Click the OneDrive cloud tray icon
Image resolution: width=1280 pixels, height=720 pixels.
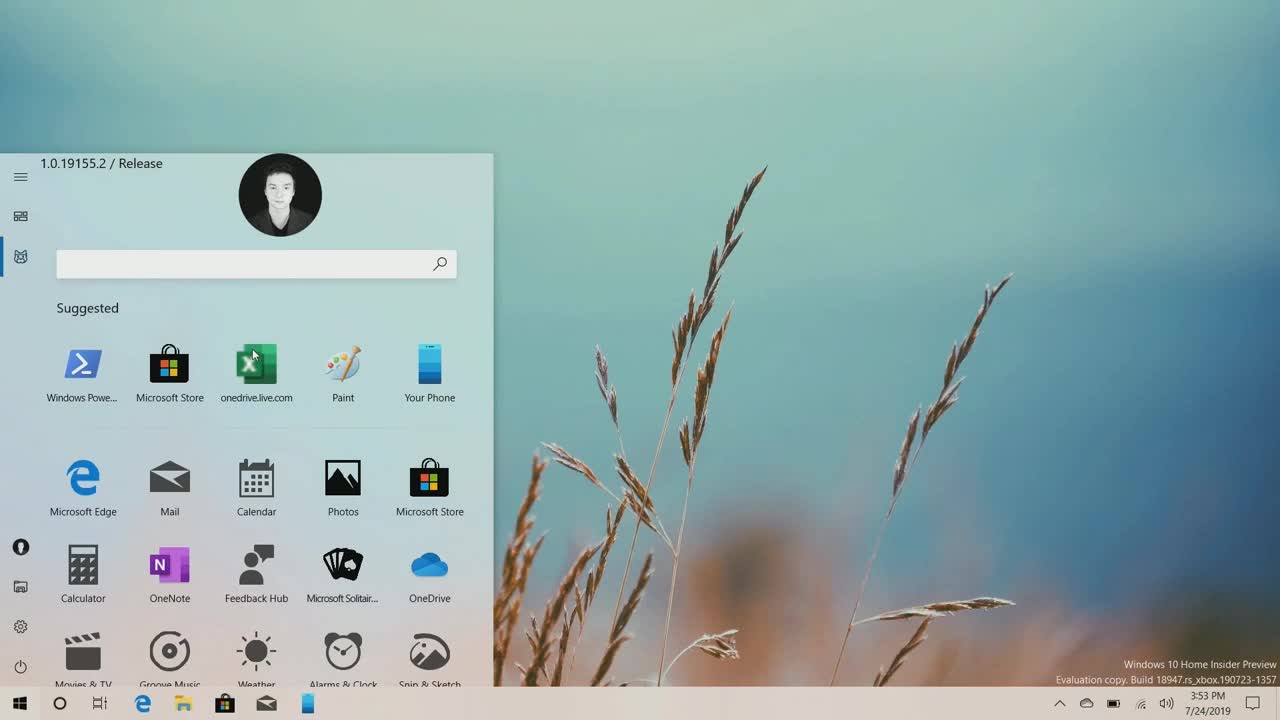(x=1086, y=704)
